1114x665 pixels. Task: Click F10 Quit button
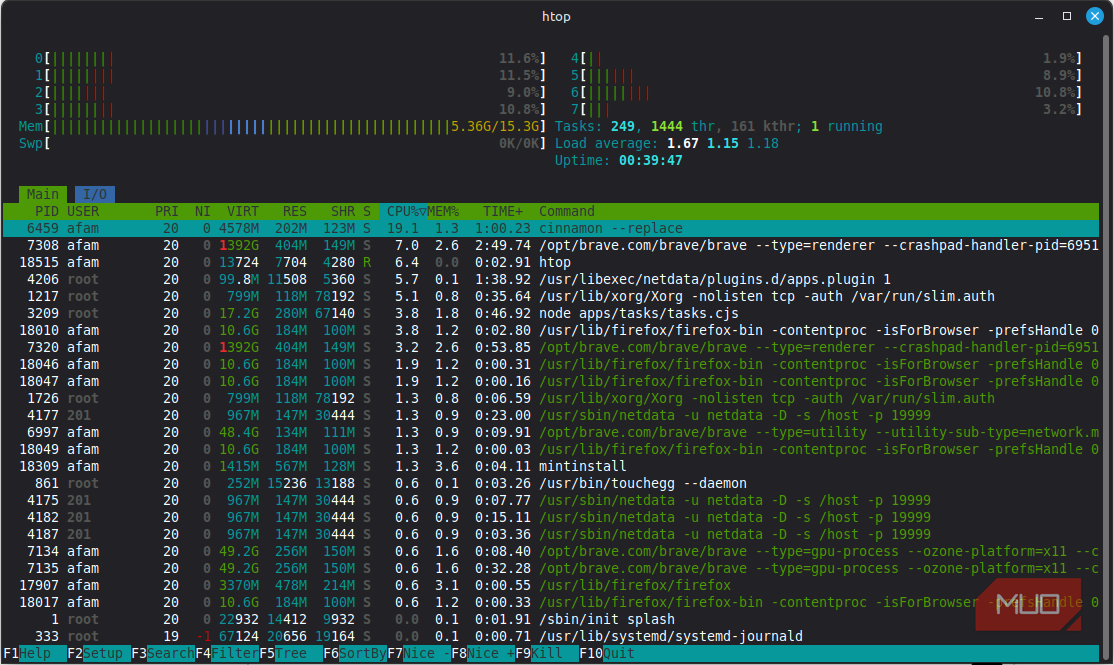[607, 653]
